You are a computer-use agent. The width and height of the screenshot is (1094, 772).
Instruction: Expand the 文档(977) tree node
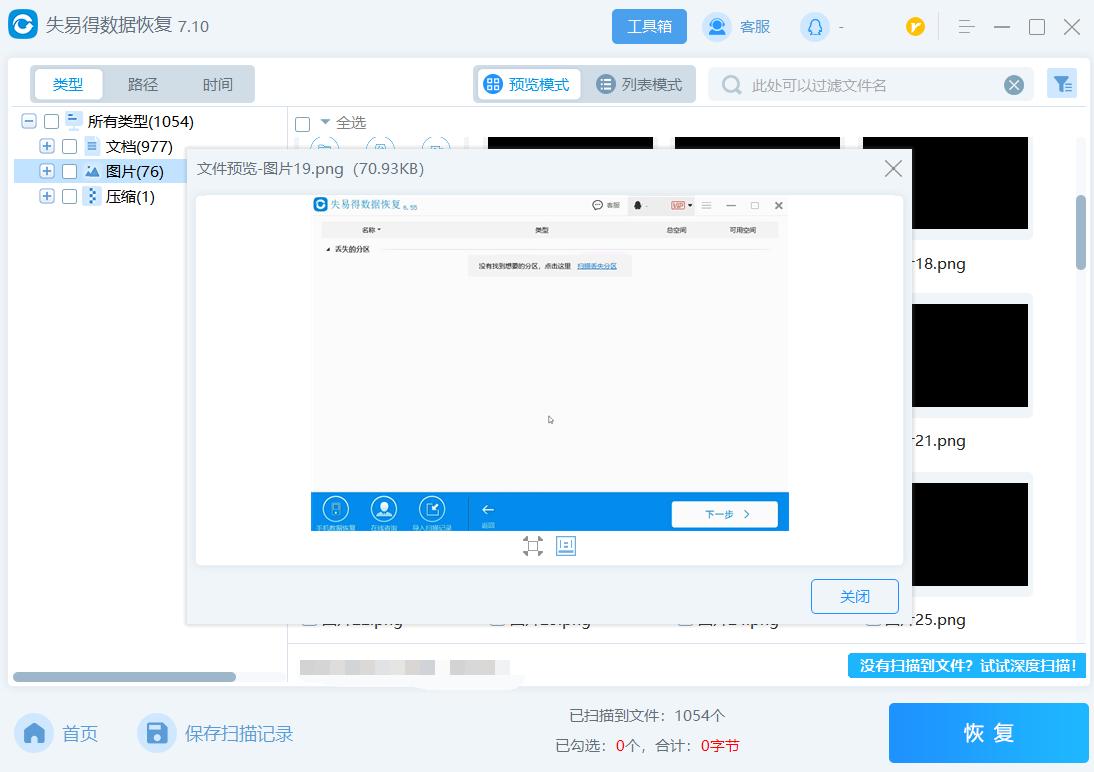(x=46, y=145)
